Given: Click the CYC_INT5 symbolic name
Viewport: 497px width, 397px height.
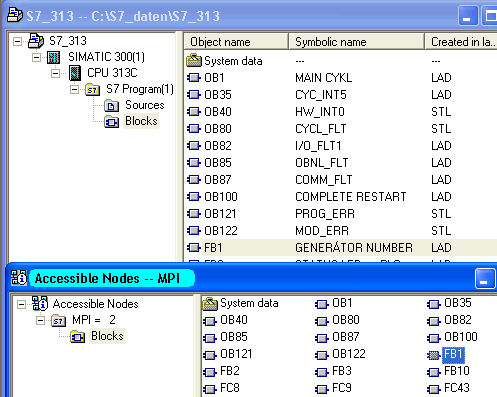Looking at the screenshot, I should click(x=321, y=95).
